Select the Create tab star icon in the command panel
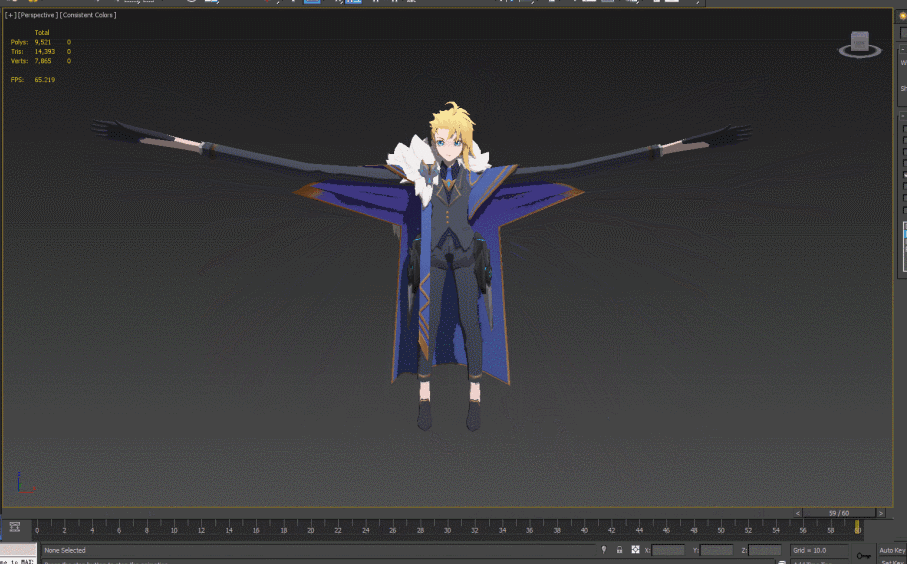 coord(902,15)
